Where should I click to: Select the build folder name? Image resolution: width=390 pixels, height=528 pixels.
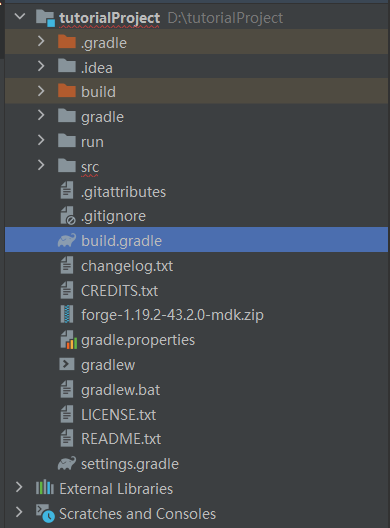[98, 92]
